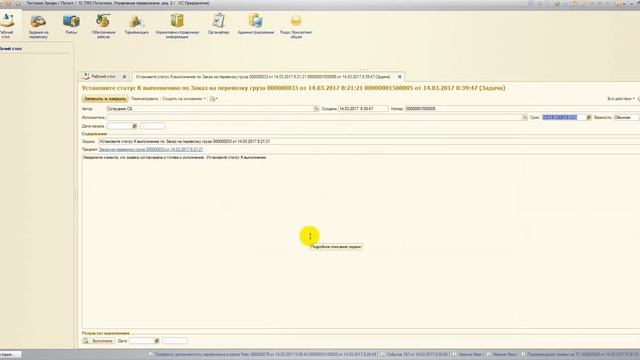Click the Исполнитель field search icon
Viewport: 640px width, 360px height.
525,118
